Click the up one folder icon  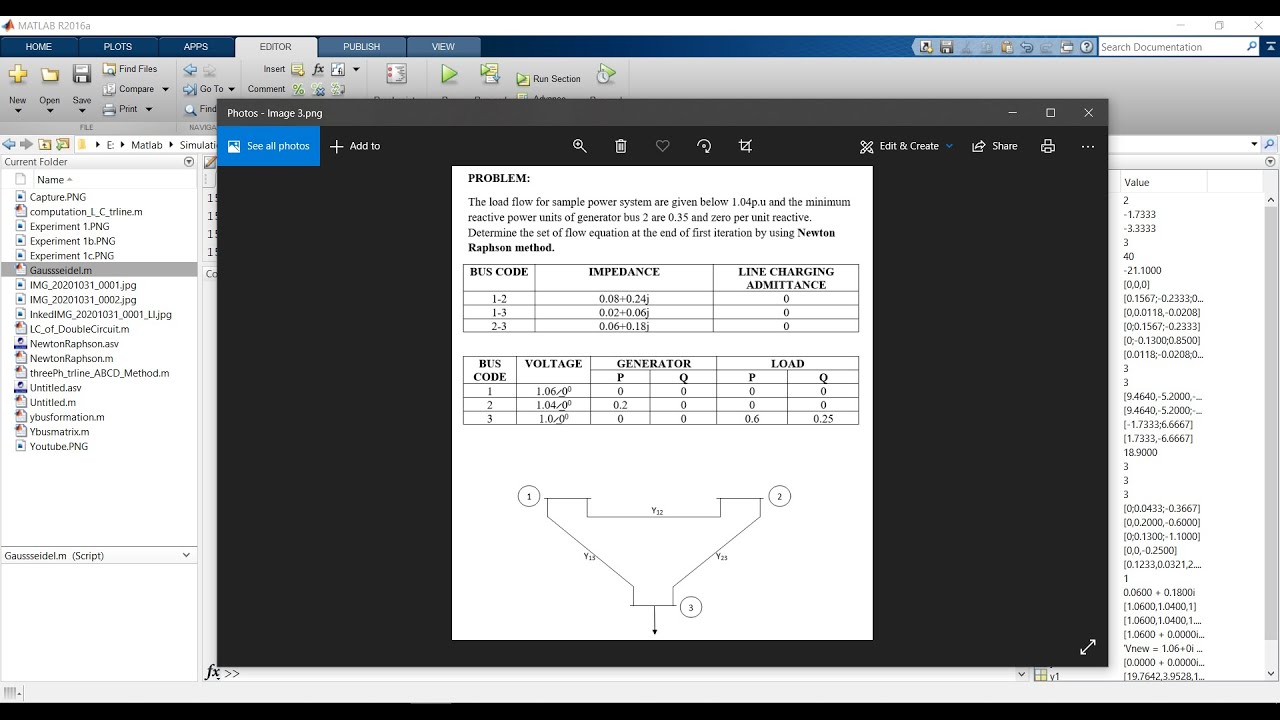point(45,145)
